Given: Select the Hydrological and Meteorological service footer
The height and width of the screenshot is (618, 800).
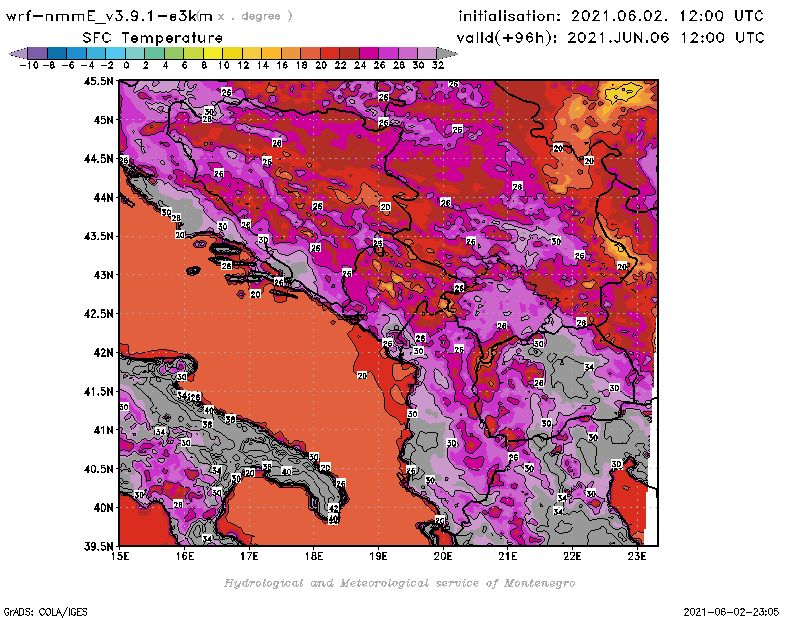Looking at the screenshot, I should point(399,583).
